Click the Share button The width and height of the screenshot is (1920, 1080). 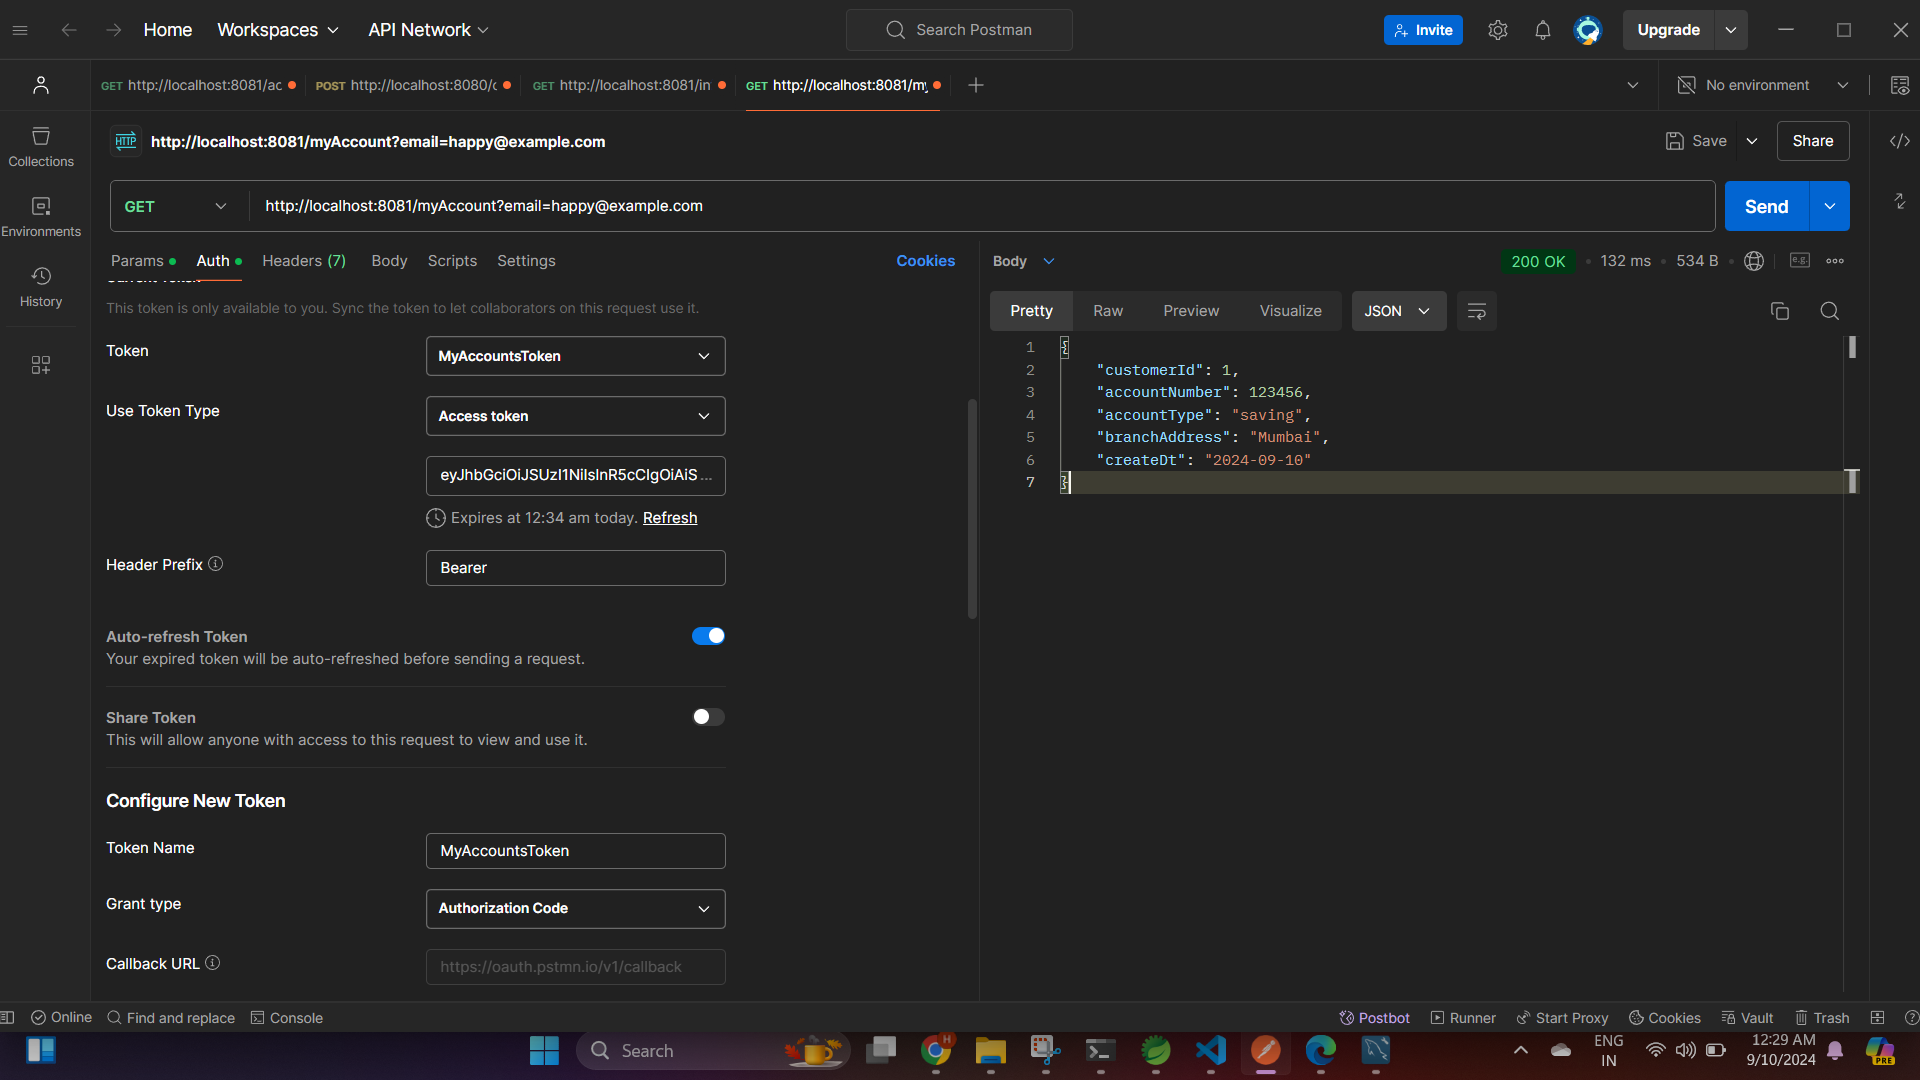[1812, 141]
